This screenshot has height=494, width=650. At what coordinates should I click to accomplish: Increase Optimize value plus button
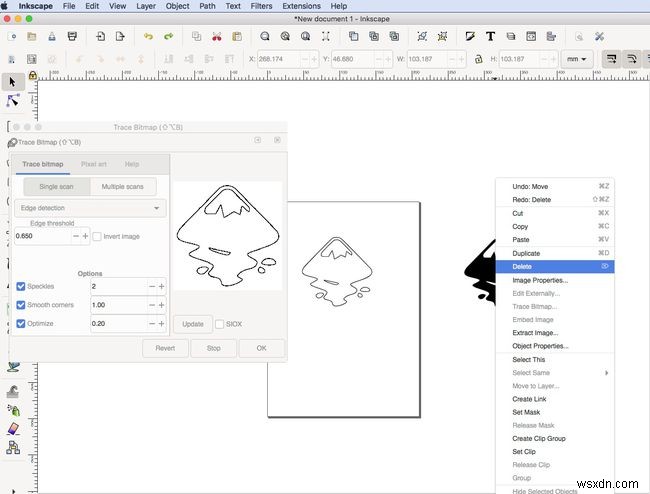(x=161, y=324)
